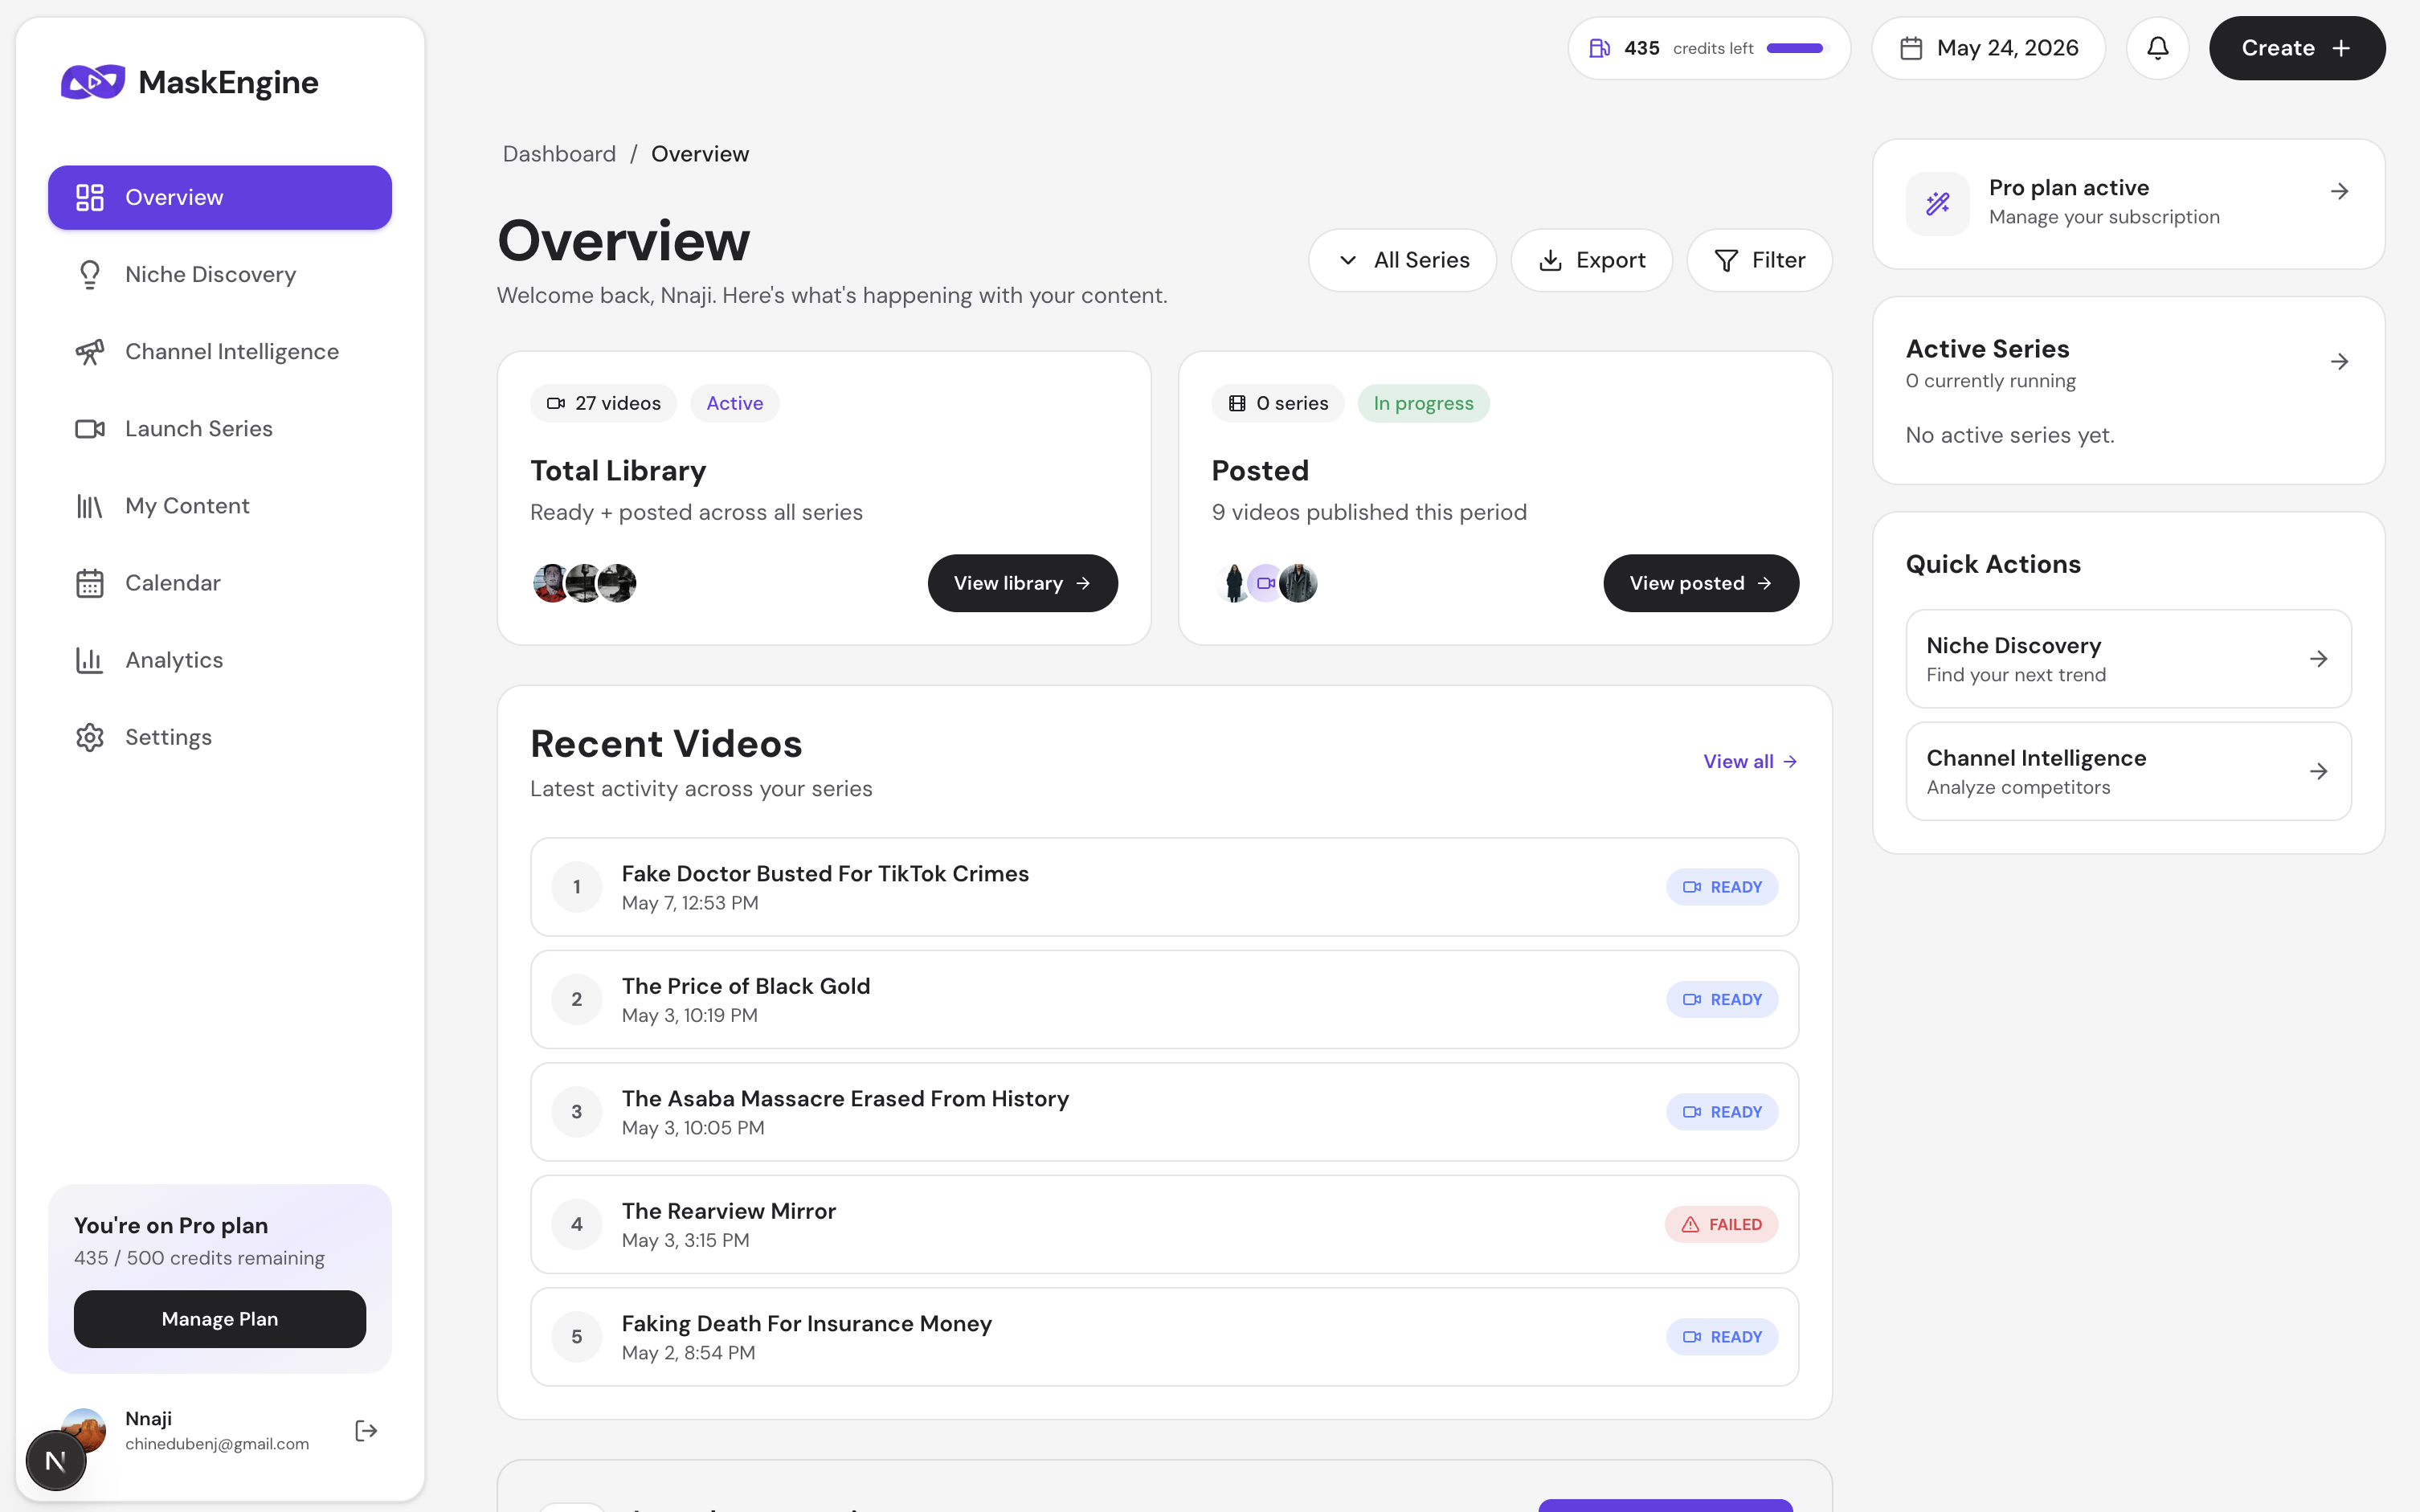Click the 27 videos chip
This screenshot has width=2420, height=1512.
point(603,403)
